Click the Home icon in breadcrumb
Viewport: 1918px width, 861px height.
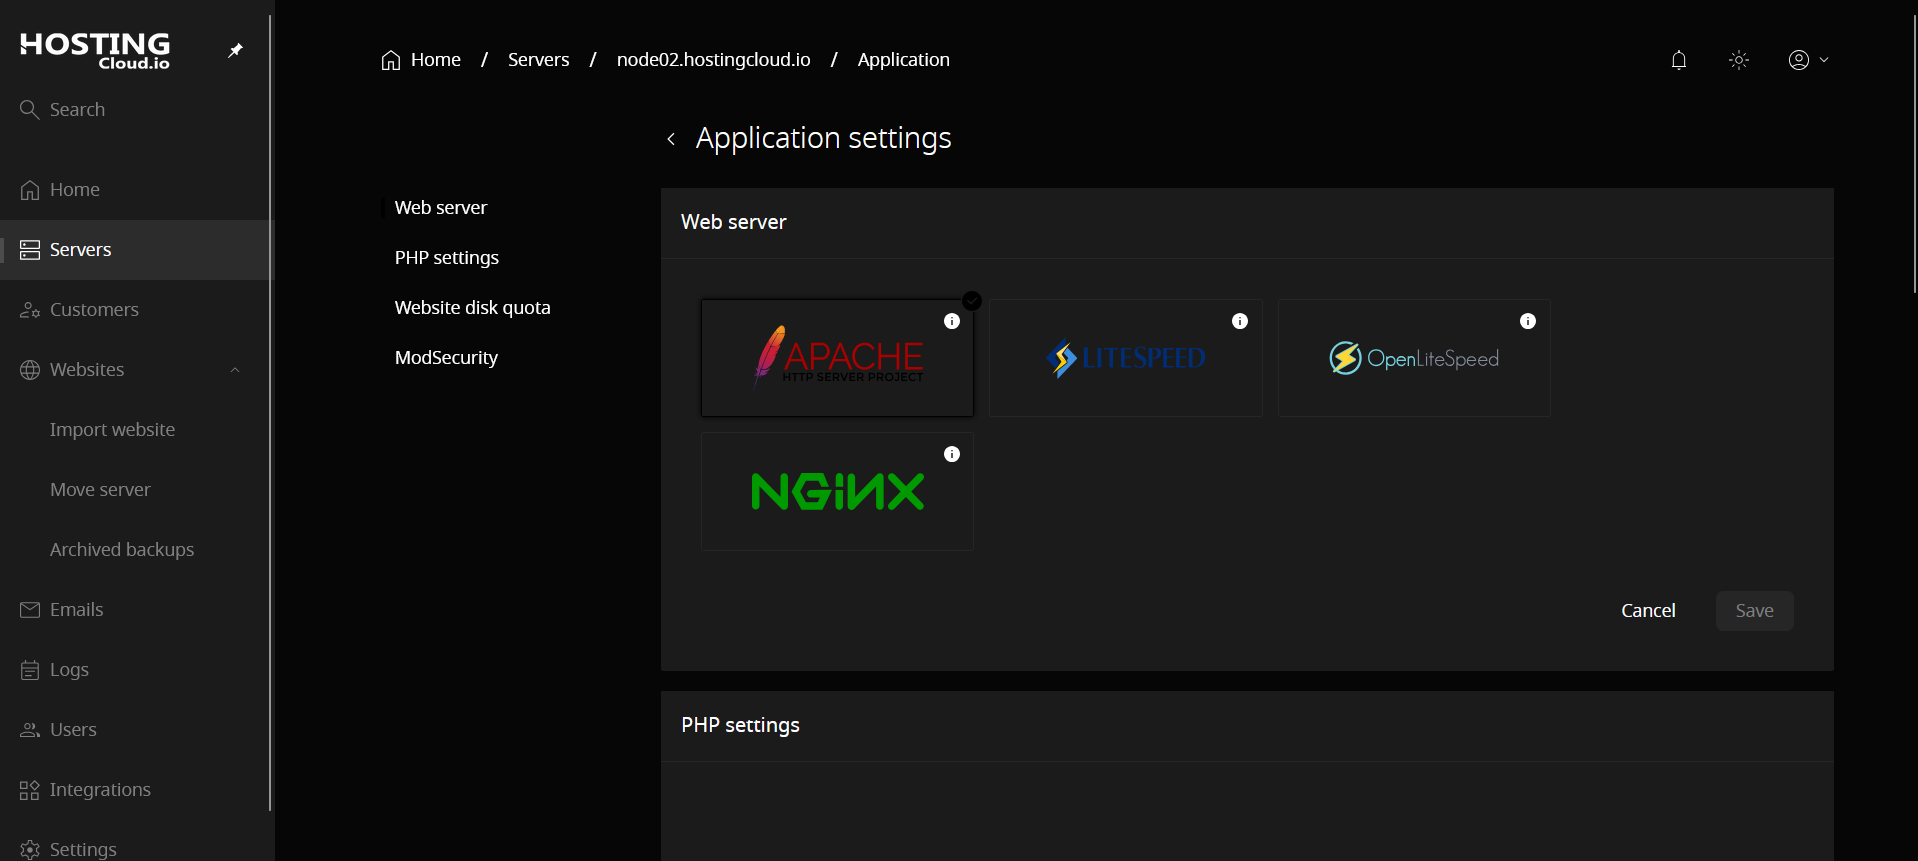391,60
